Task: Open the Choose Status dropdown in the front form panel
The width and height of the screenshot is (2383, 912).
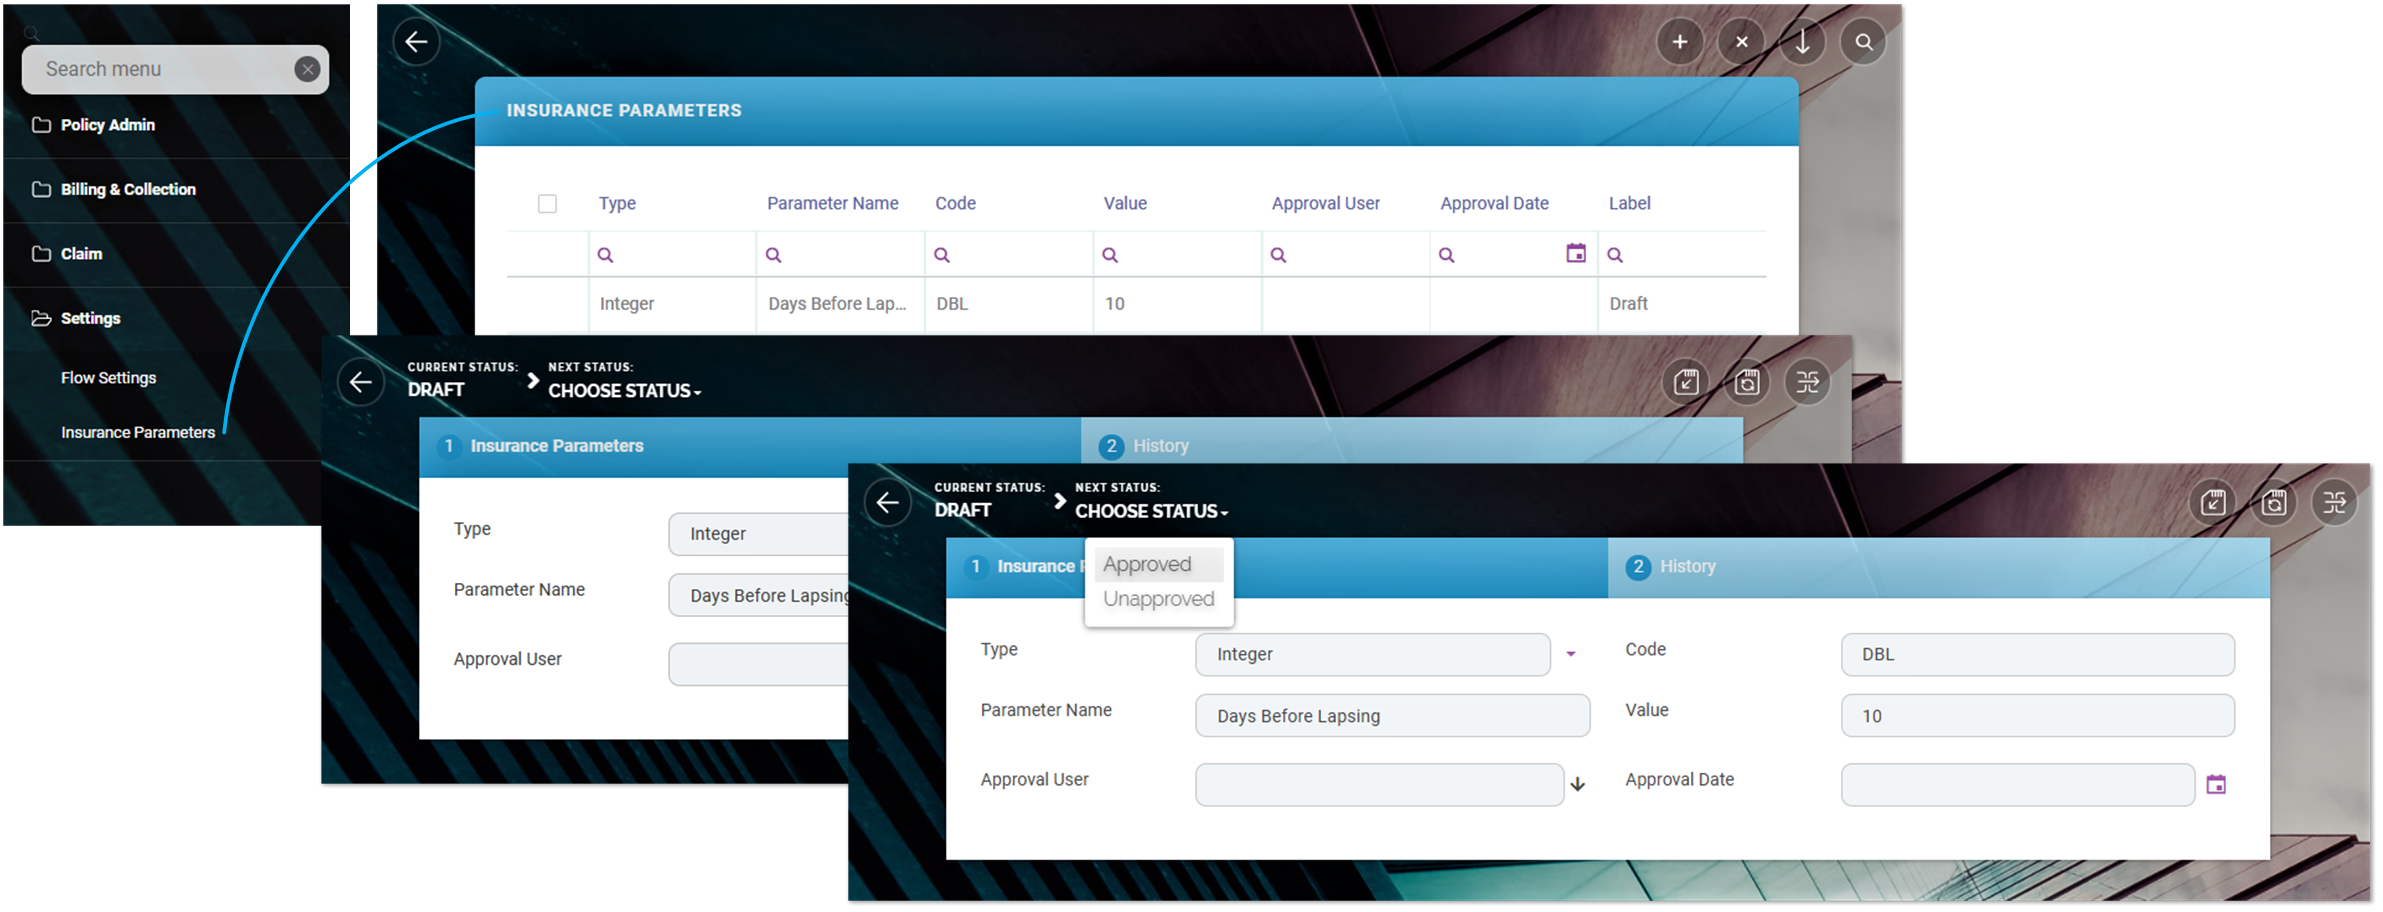Action: (1151, 511)
